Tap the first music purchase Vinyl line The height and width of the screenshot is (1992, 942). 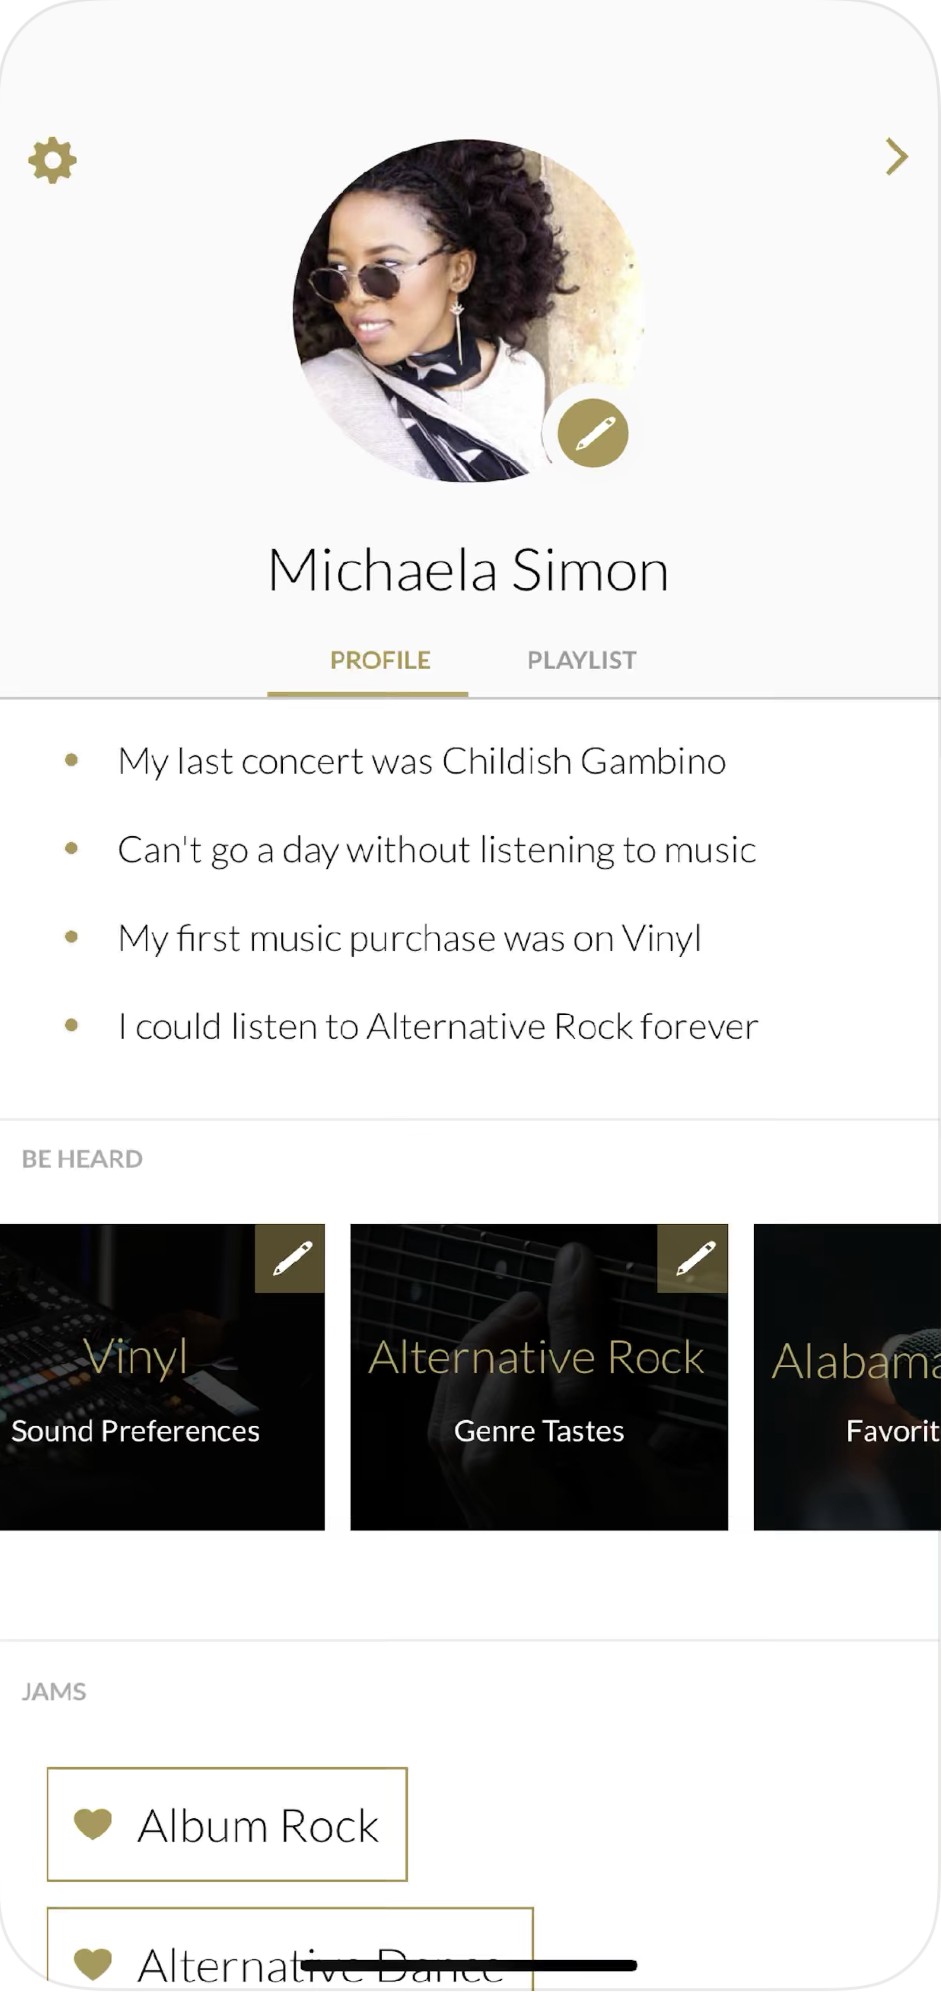[x=409, y=938]
